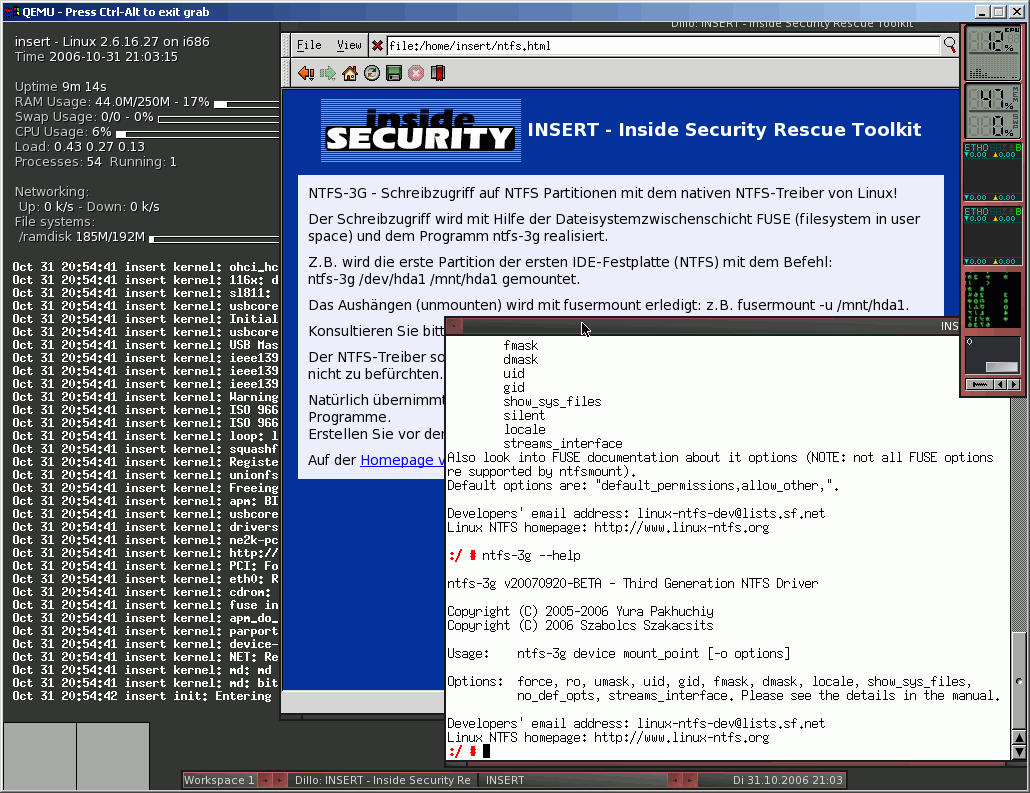Click the terminal scrollbar thumb
The height and width of the screenshot is (793, 1030).
click(1019, 681)
